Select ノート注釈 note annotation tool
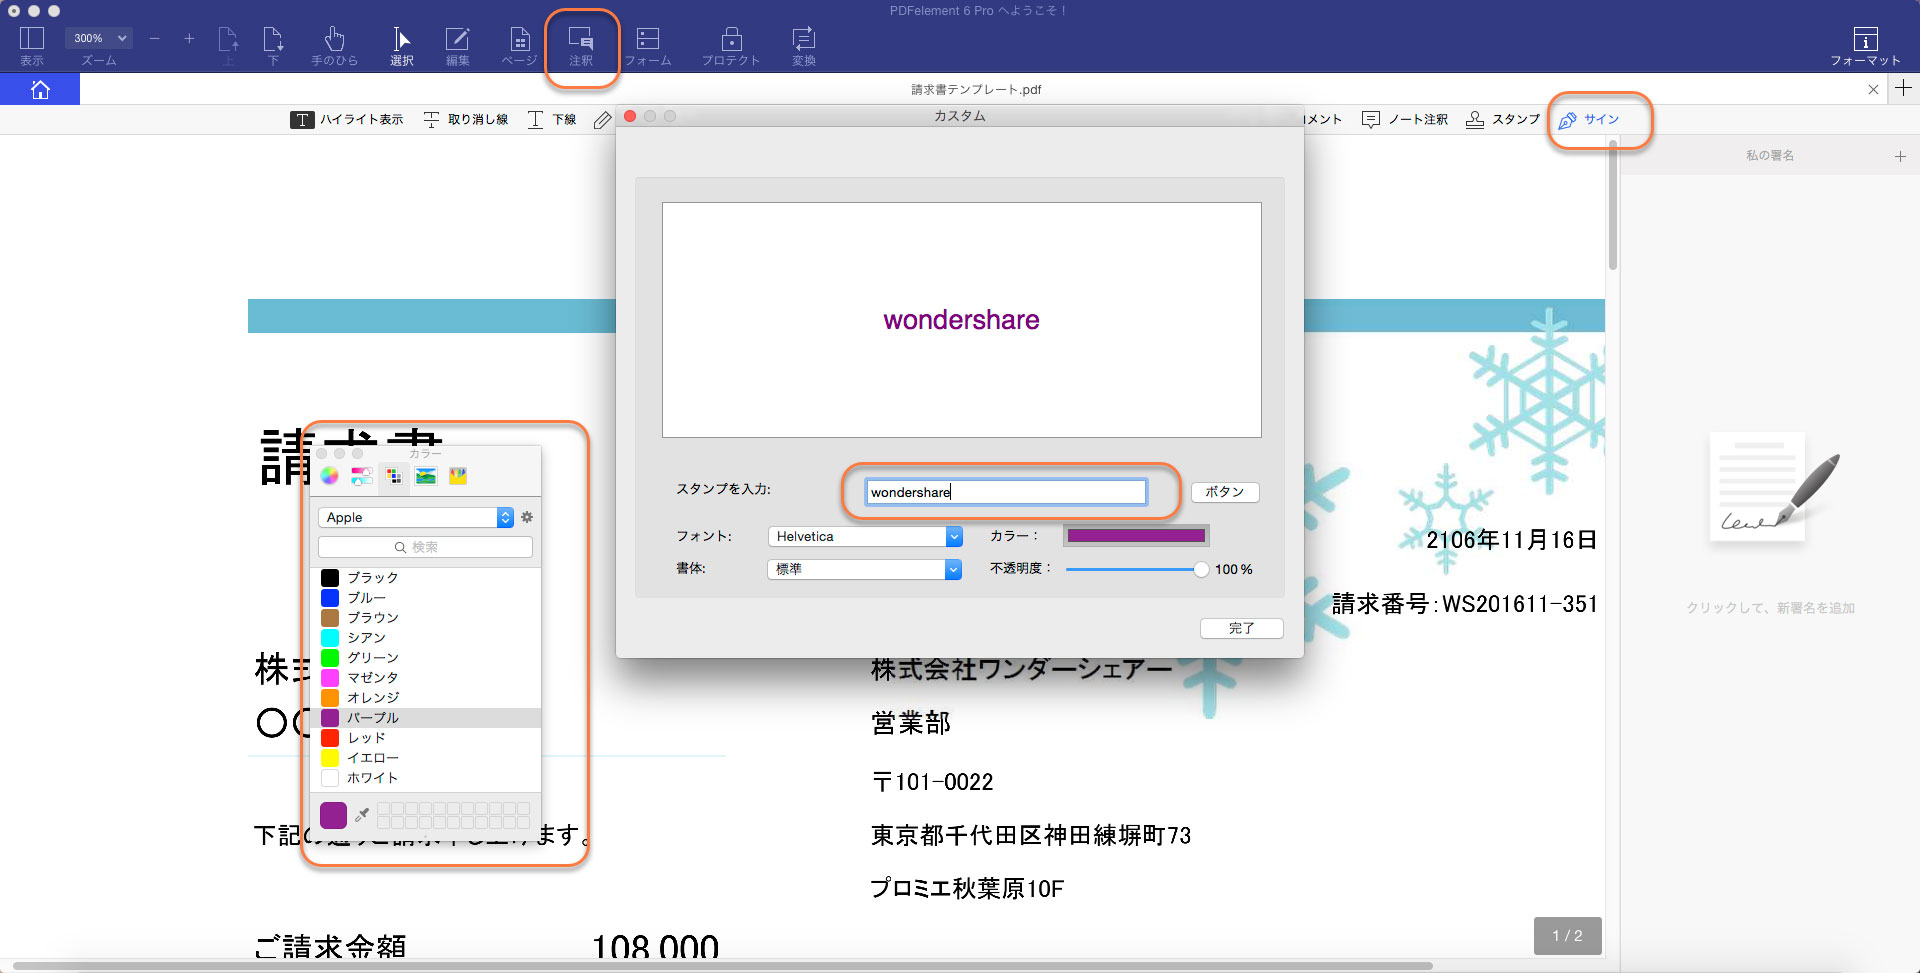Image resolution: width=1920 pixels, height=973 pixels. pyautogui.click(x=1405, y=120)
